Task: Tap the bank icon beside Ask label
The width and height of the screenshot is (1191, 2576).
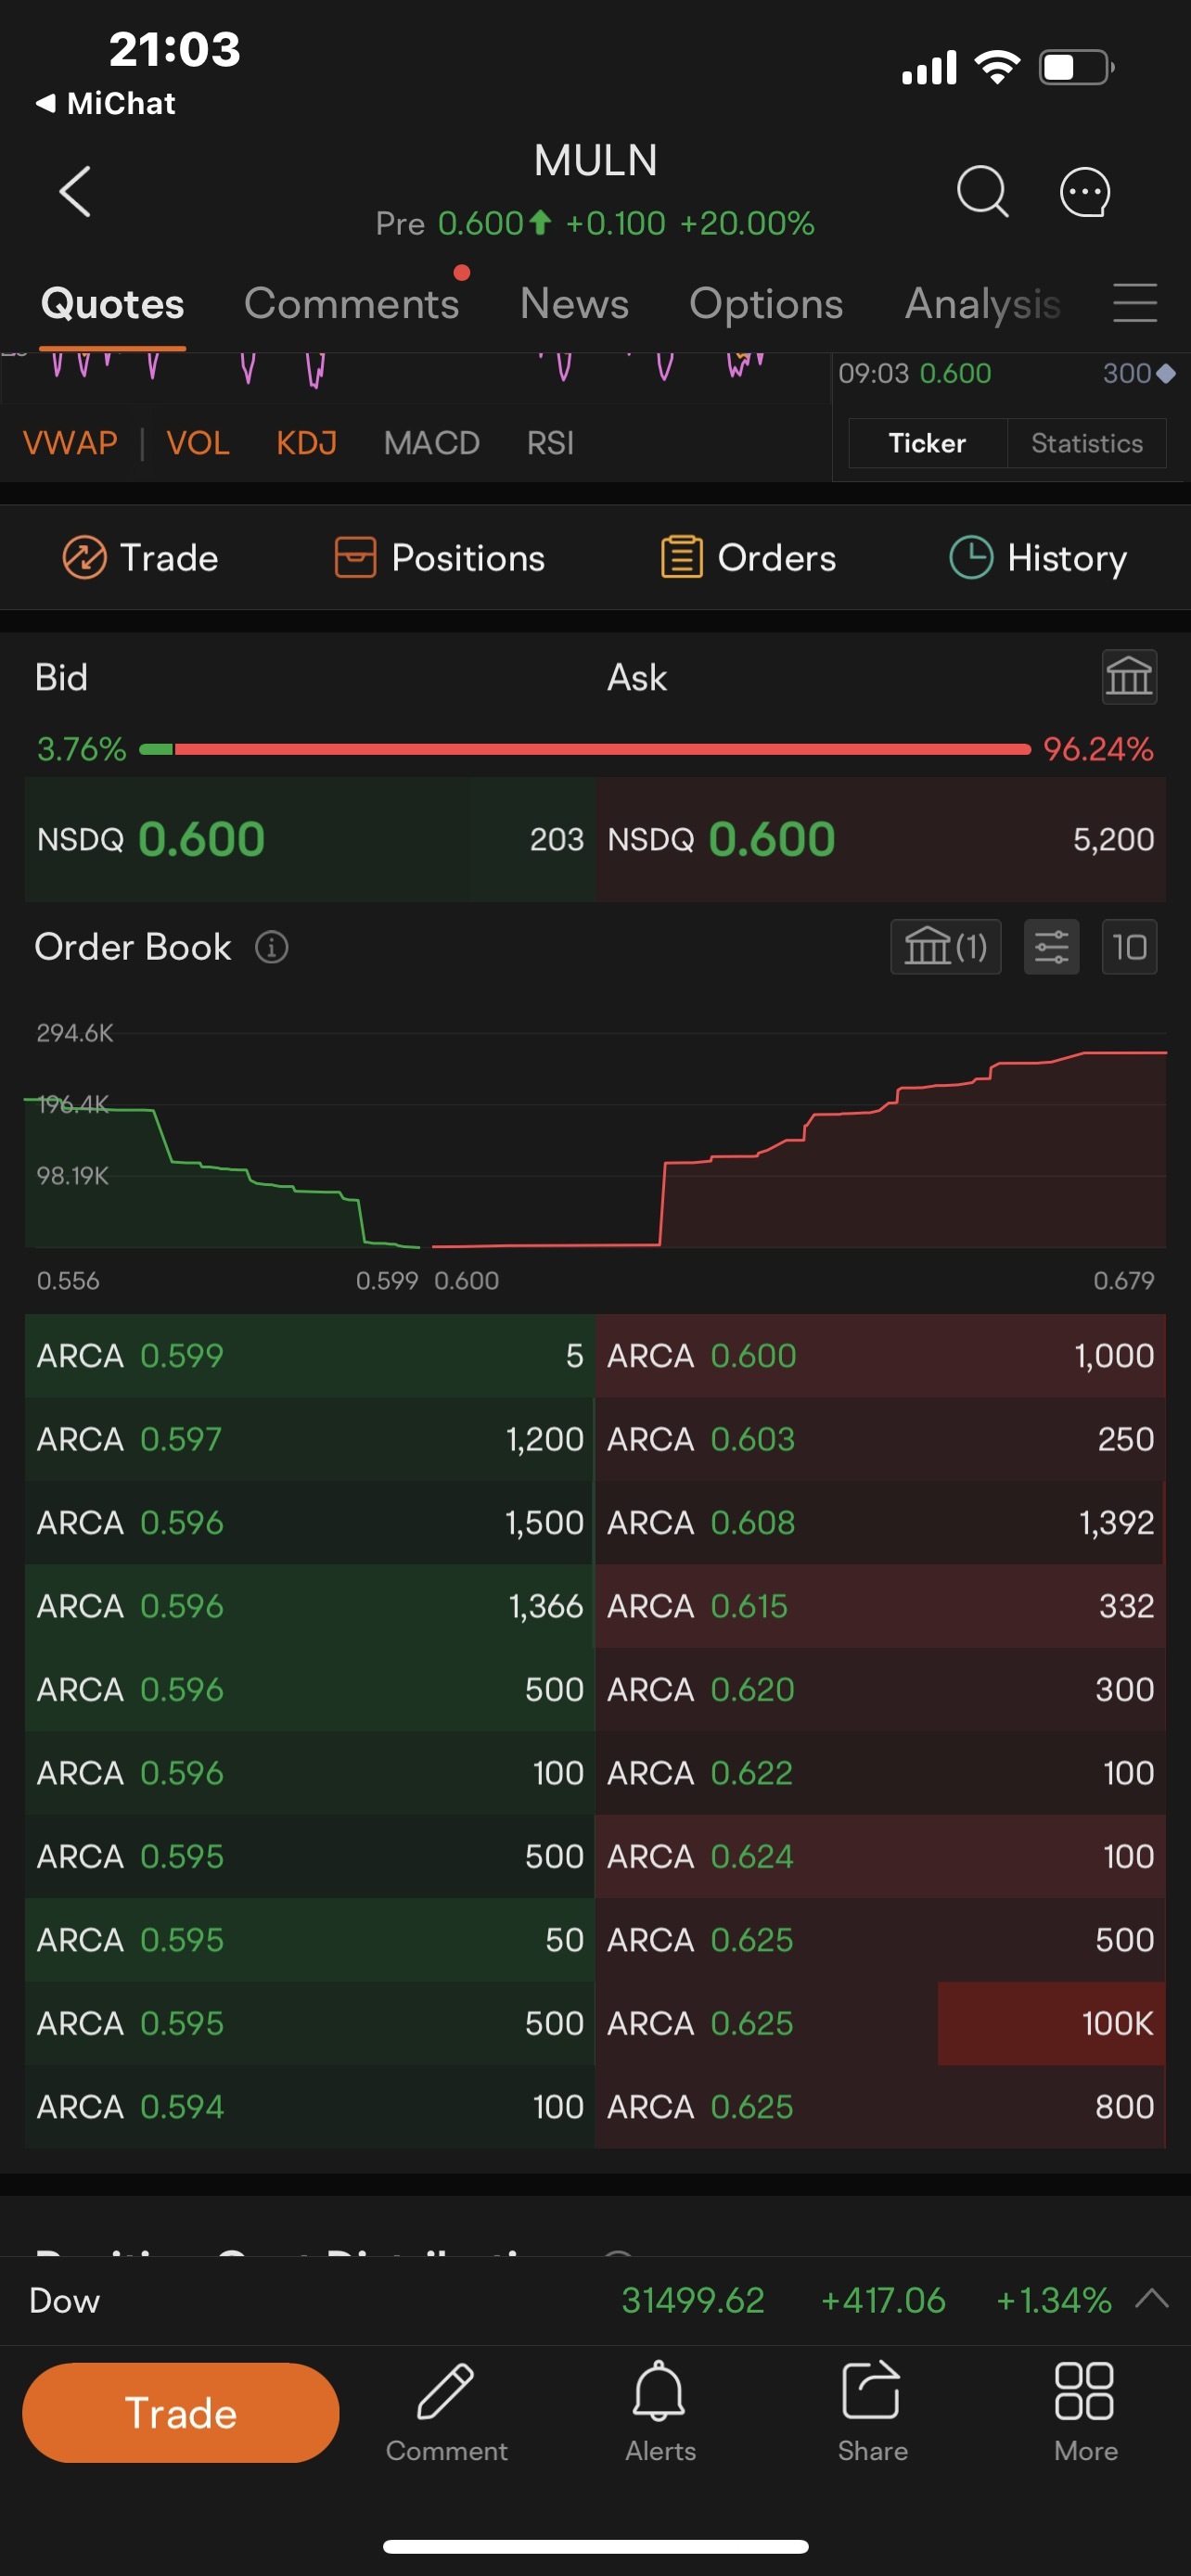Action: (1129, 677)
